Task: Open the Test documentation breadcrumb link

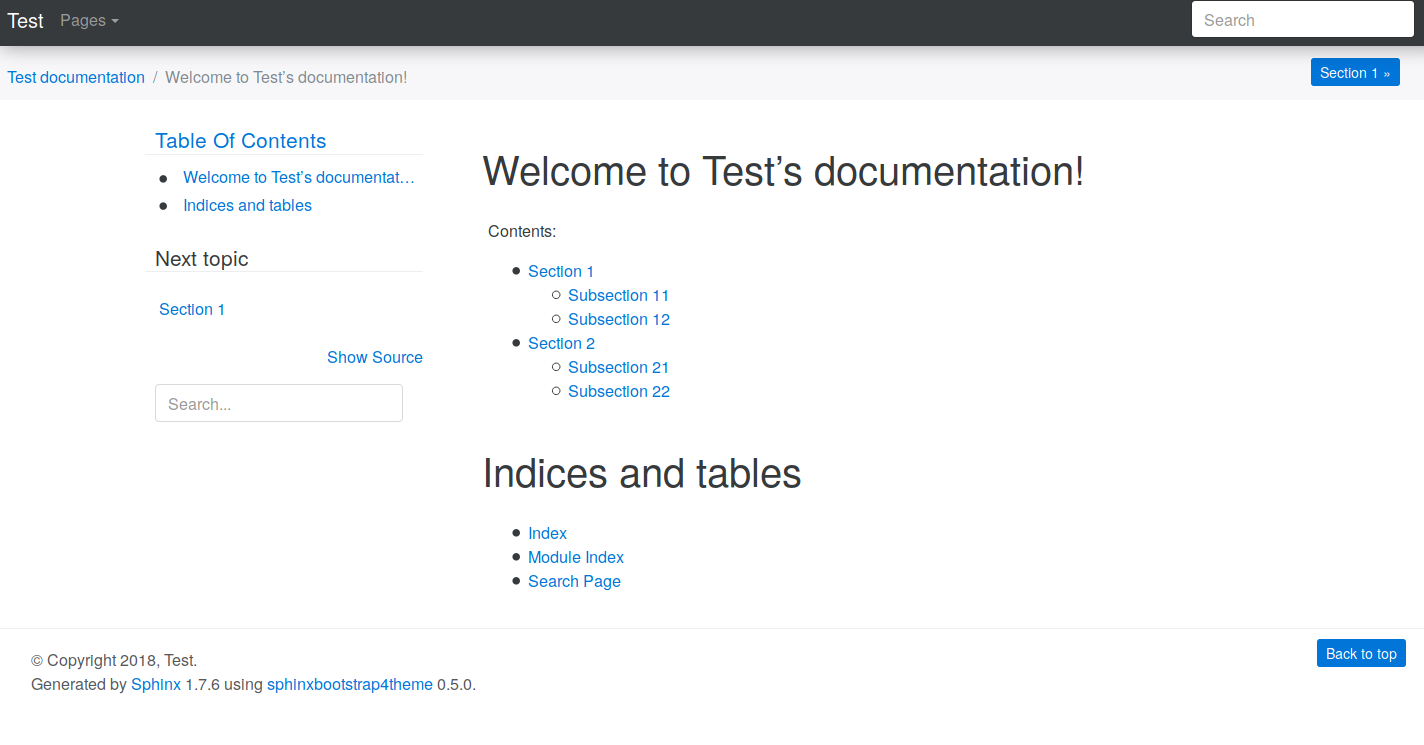Action: pos(76,77)
